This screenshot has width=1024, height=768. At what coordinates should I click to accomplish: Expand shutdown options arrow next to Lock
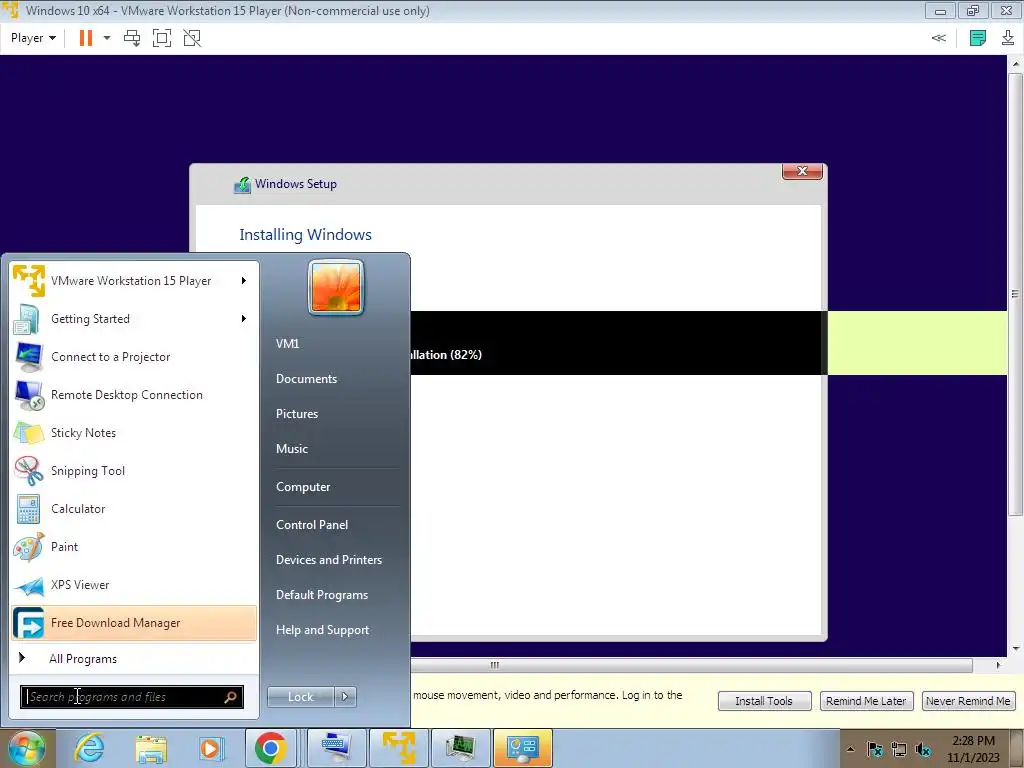point(345,697)
